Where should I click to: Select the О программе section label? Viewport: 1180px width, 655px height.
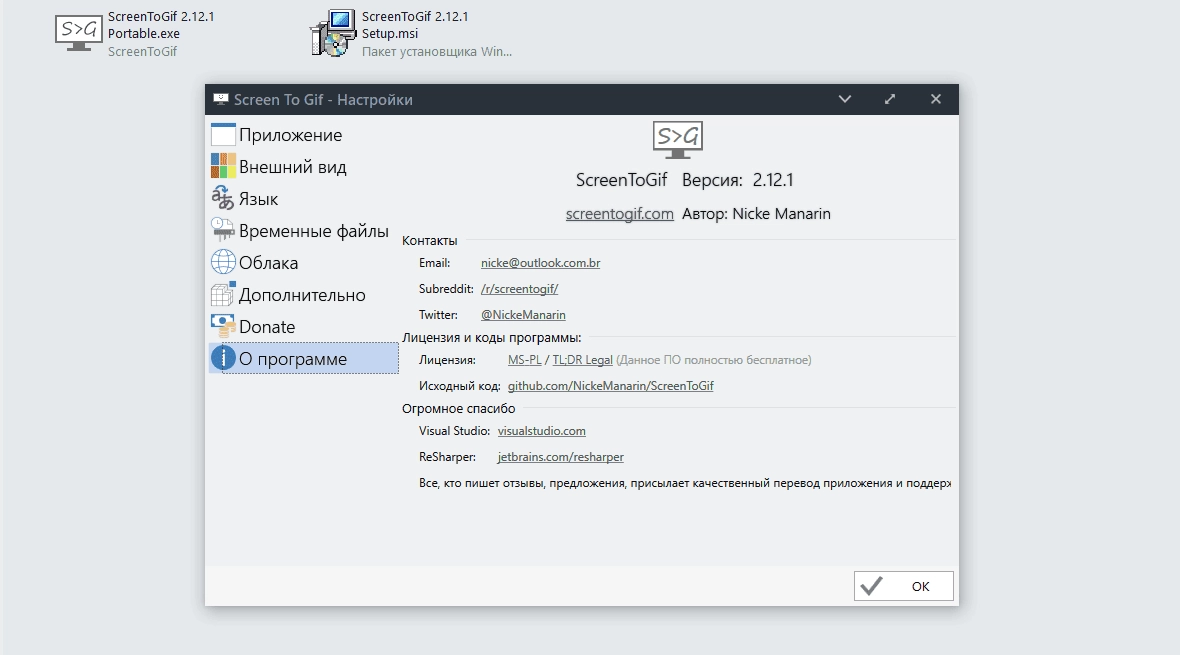point(293,359)
